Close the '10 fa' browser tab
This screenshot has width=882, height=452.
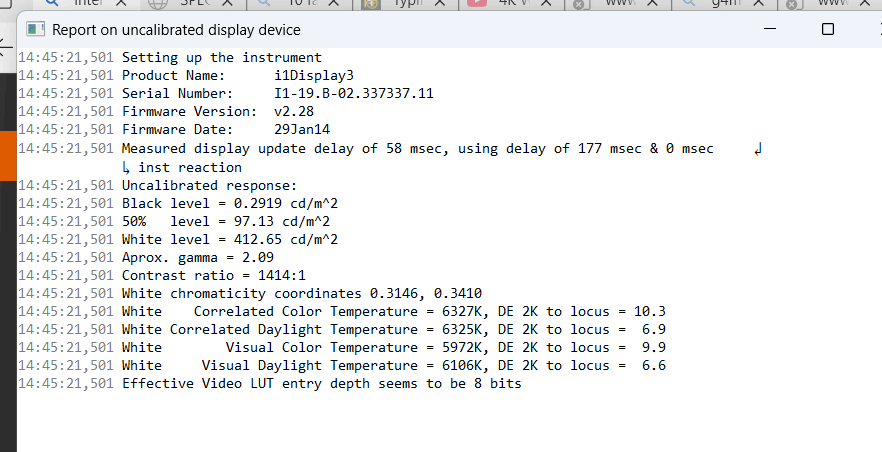pyautogui.click(x=334, y=3)
